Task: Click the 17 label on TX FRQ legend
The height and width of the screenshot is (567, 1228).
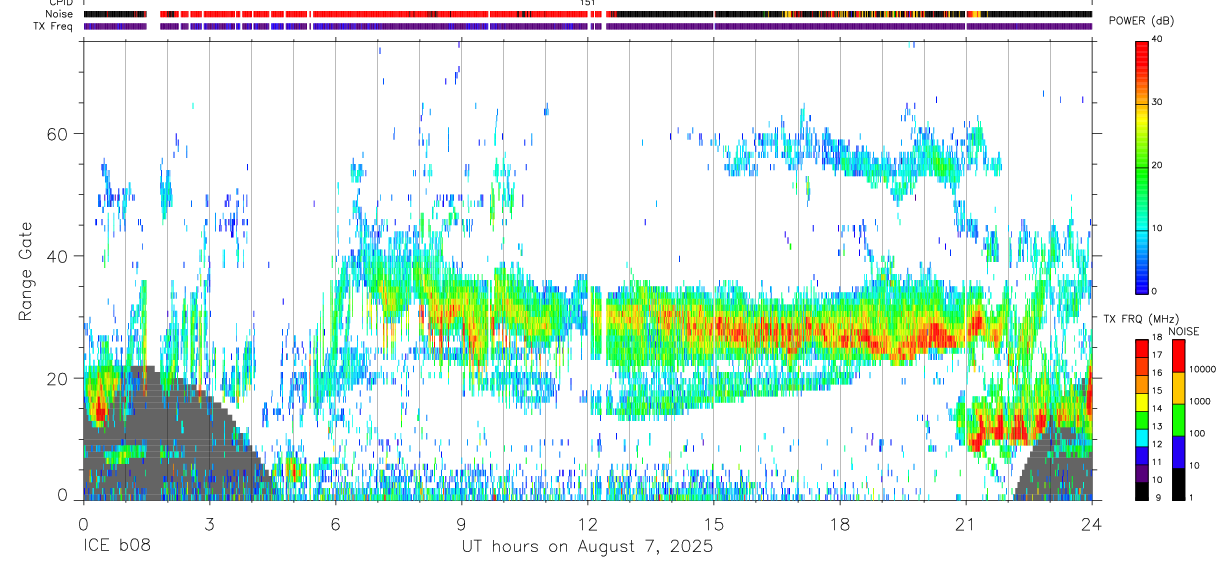Action: (1157, 355)
